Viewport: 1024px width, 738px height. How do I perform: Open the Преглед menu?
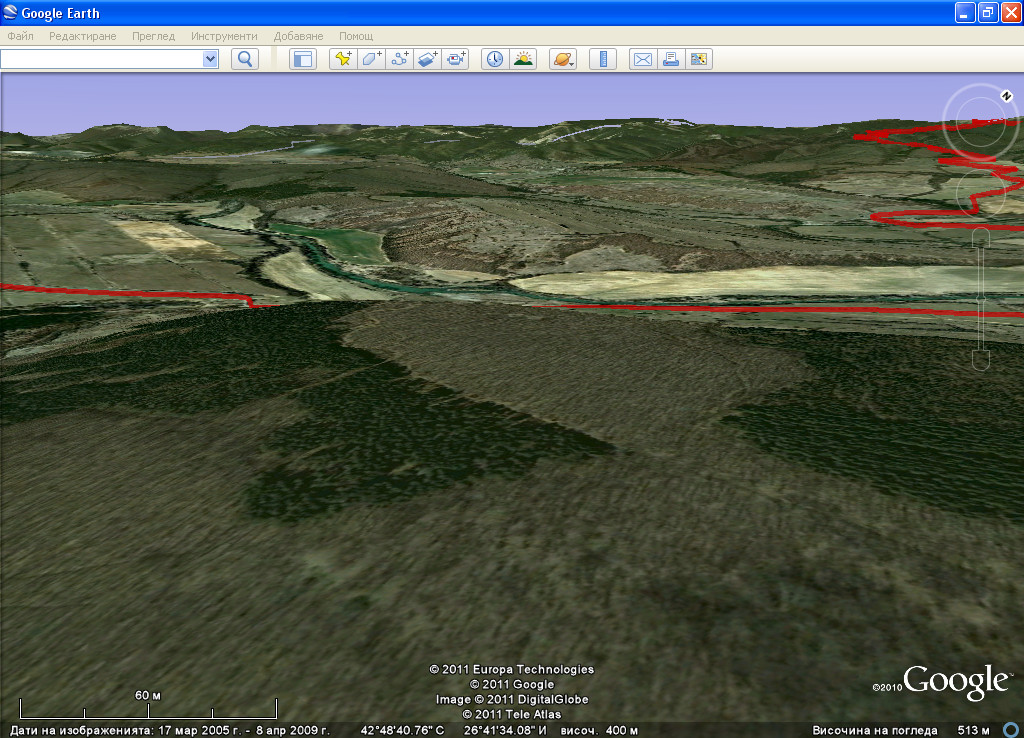pos(153,36)
